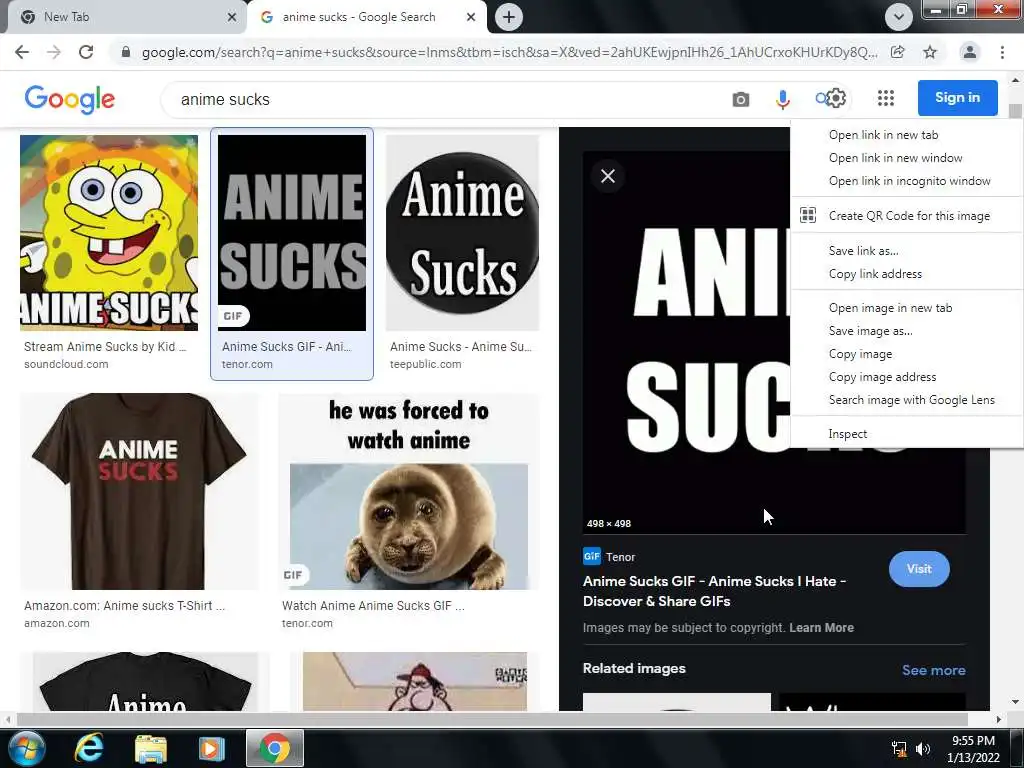Screen dimensions: 1024x768
Task: Close the New Tab tab
Action: pyautogui.click(x=232, y=17)
